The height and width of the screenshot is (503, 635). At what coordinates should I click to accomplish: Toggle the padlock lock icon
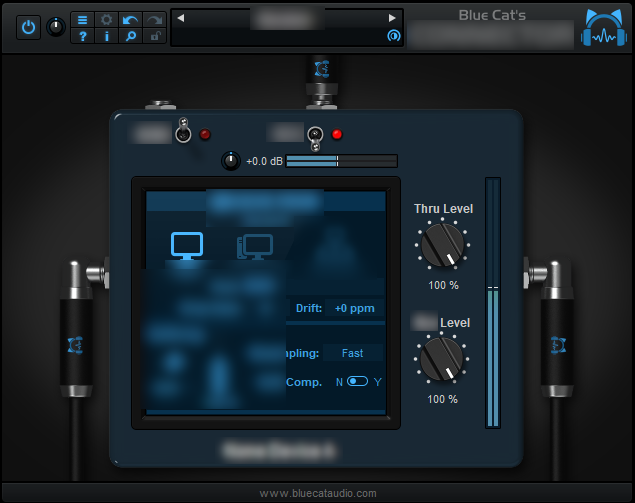pyautogui.click(x=154, y=36)
